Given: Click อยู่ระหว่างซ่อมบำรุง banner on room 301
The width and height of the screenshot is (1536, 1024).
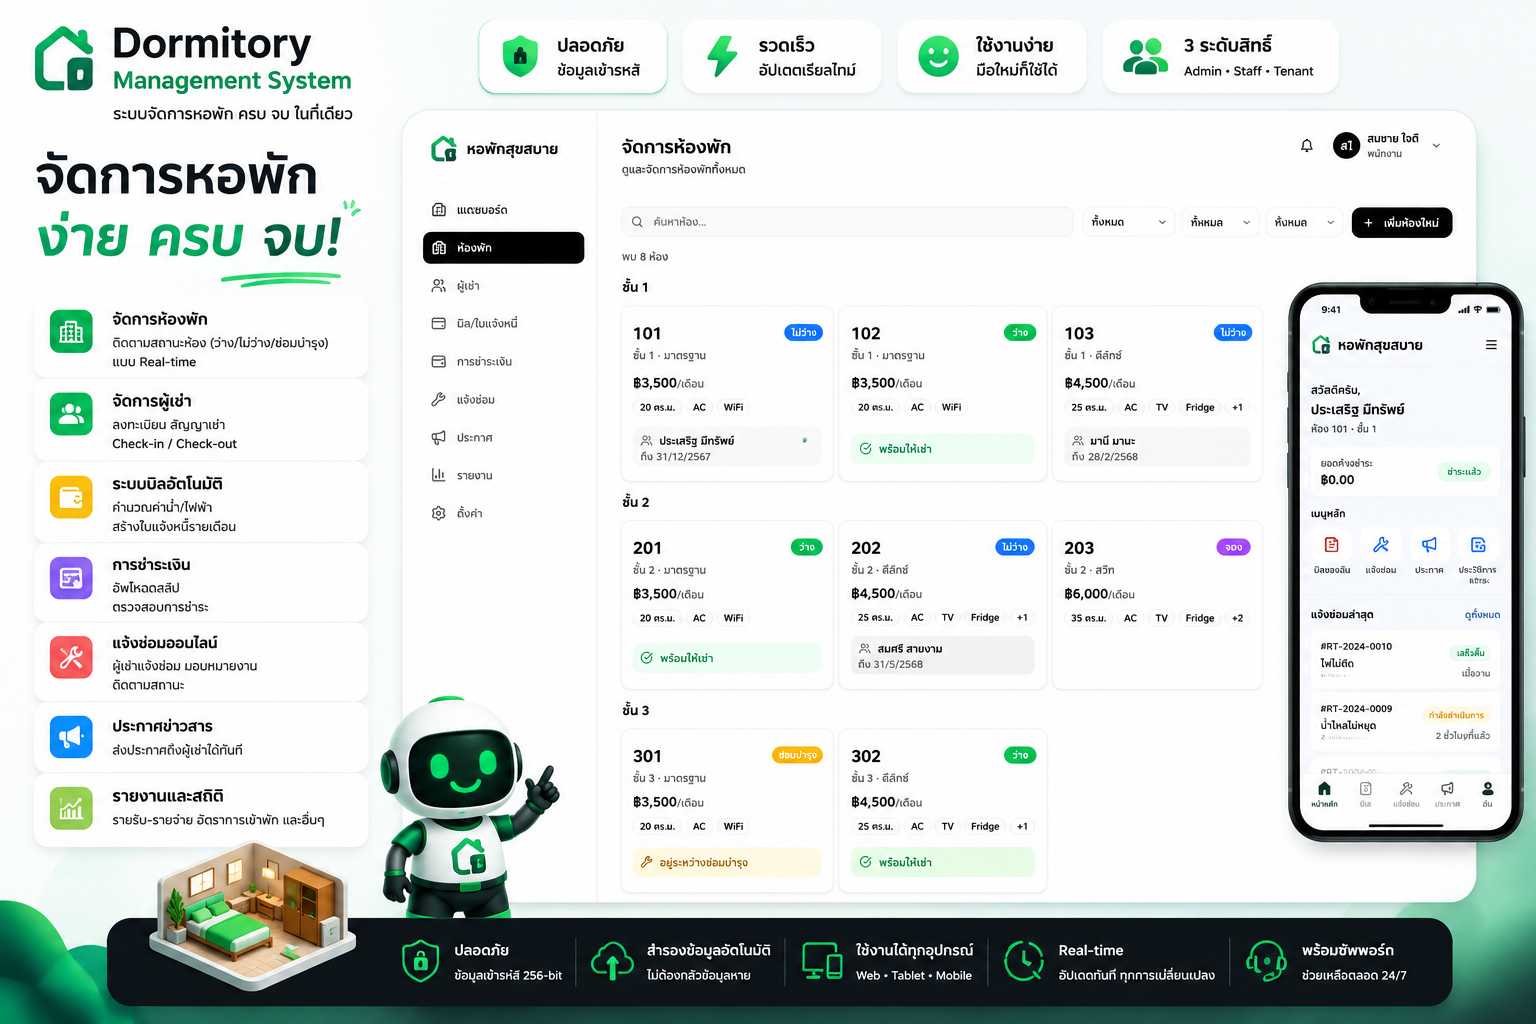Looking at the screenshot, I should click(727, 862).
